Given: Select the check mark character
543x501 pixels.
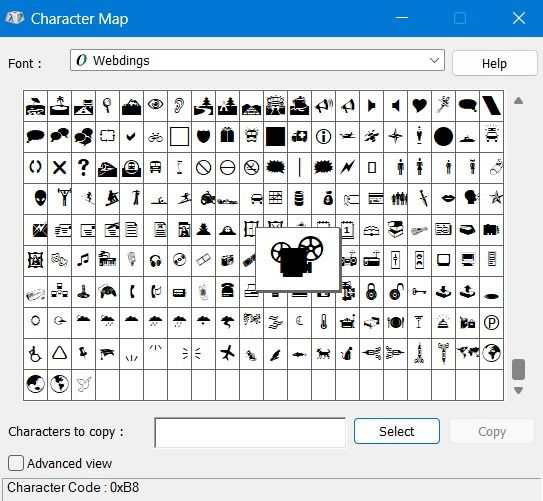Looking at the screenshot, I should 131,137.
